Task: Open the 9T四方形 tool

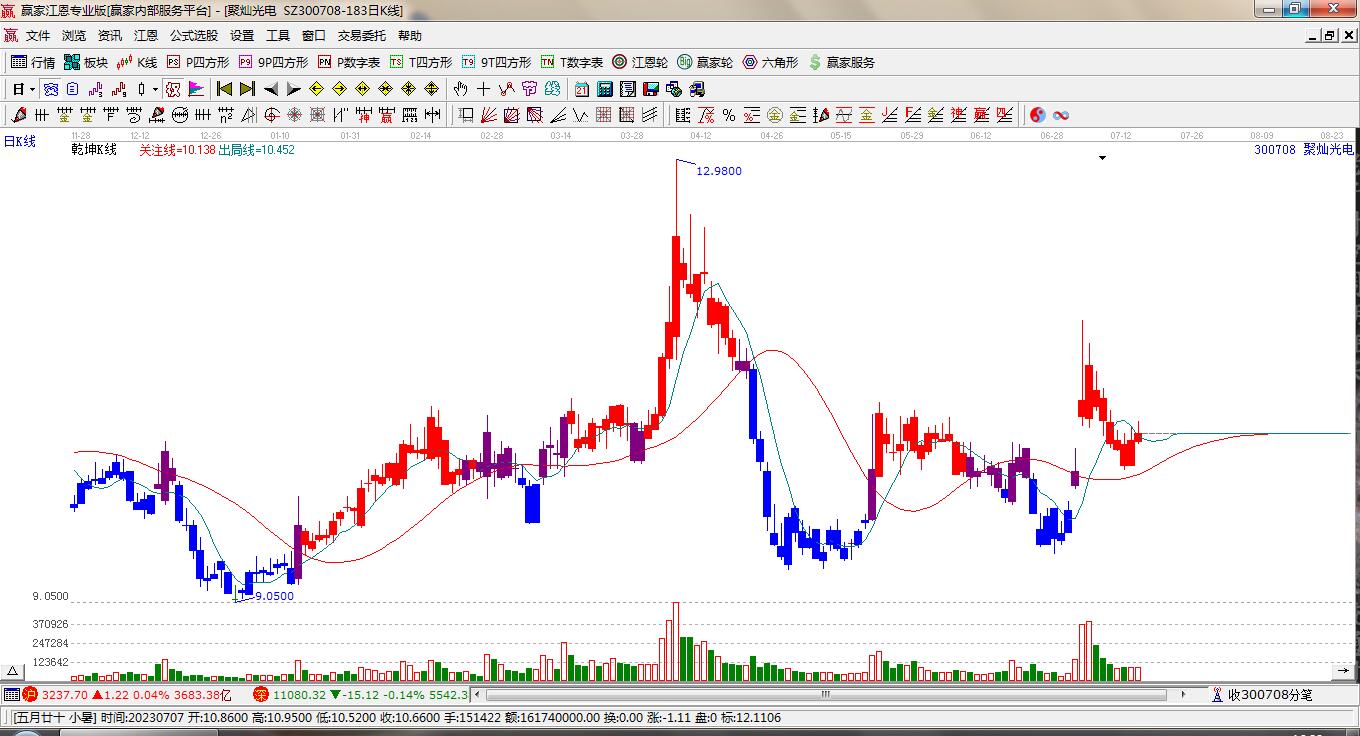Action: pyautogui.click(x=496, y=62)
